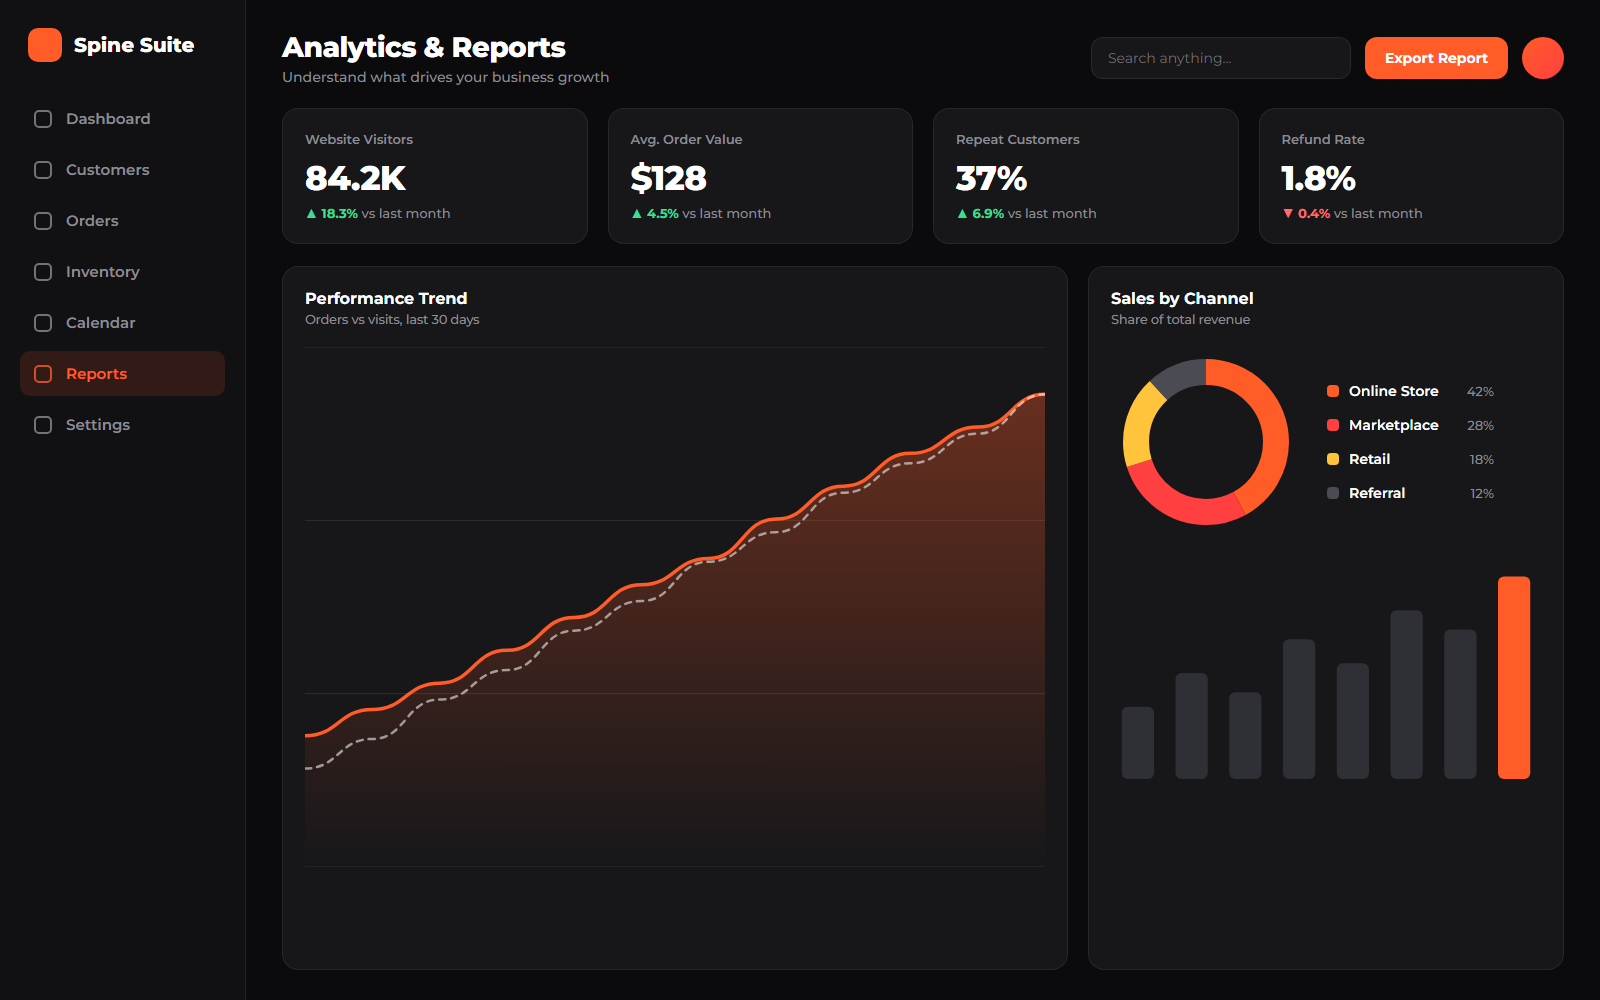
Task: Click the Sales by Channel heading
Action: point(1182,298)
